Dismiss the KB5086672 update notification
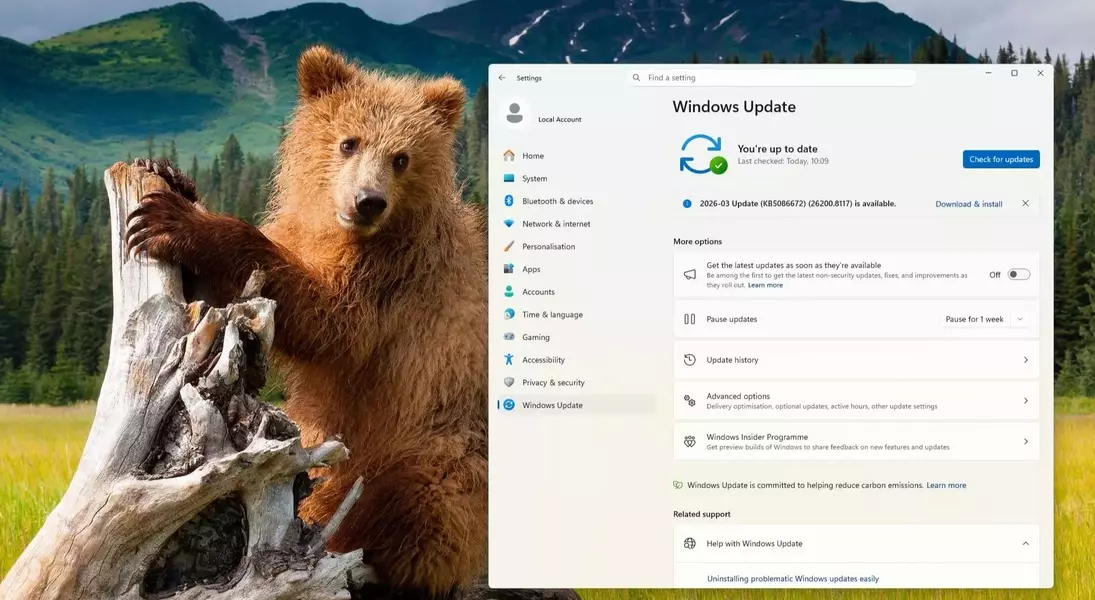The width and height of the screenshot is (1095, 600). tap(1025, 204)
